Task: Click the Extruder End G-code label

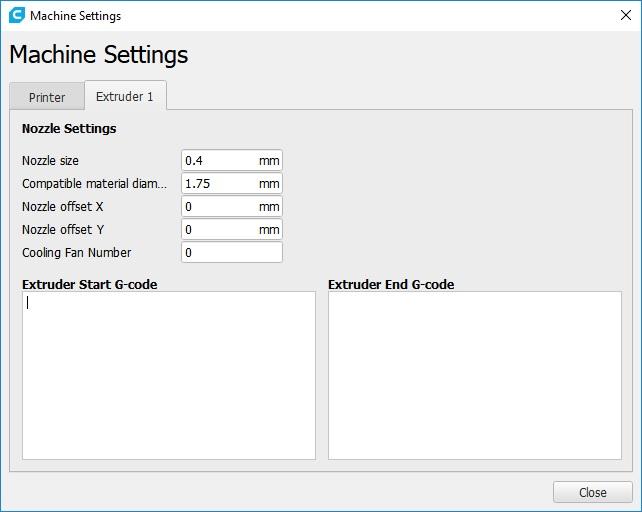Action: click(x=391, y=285)
